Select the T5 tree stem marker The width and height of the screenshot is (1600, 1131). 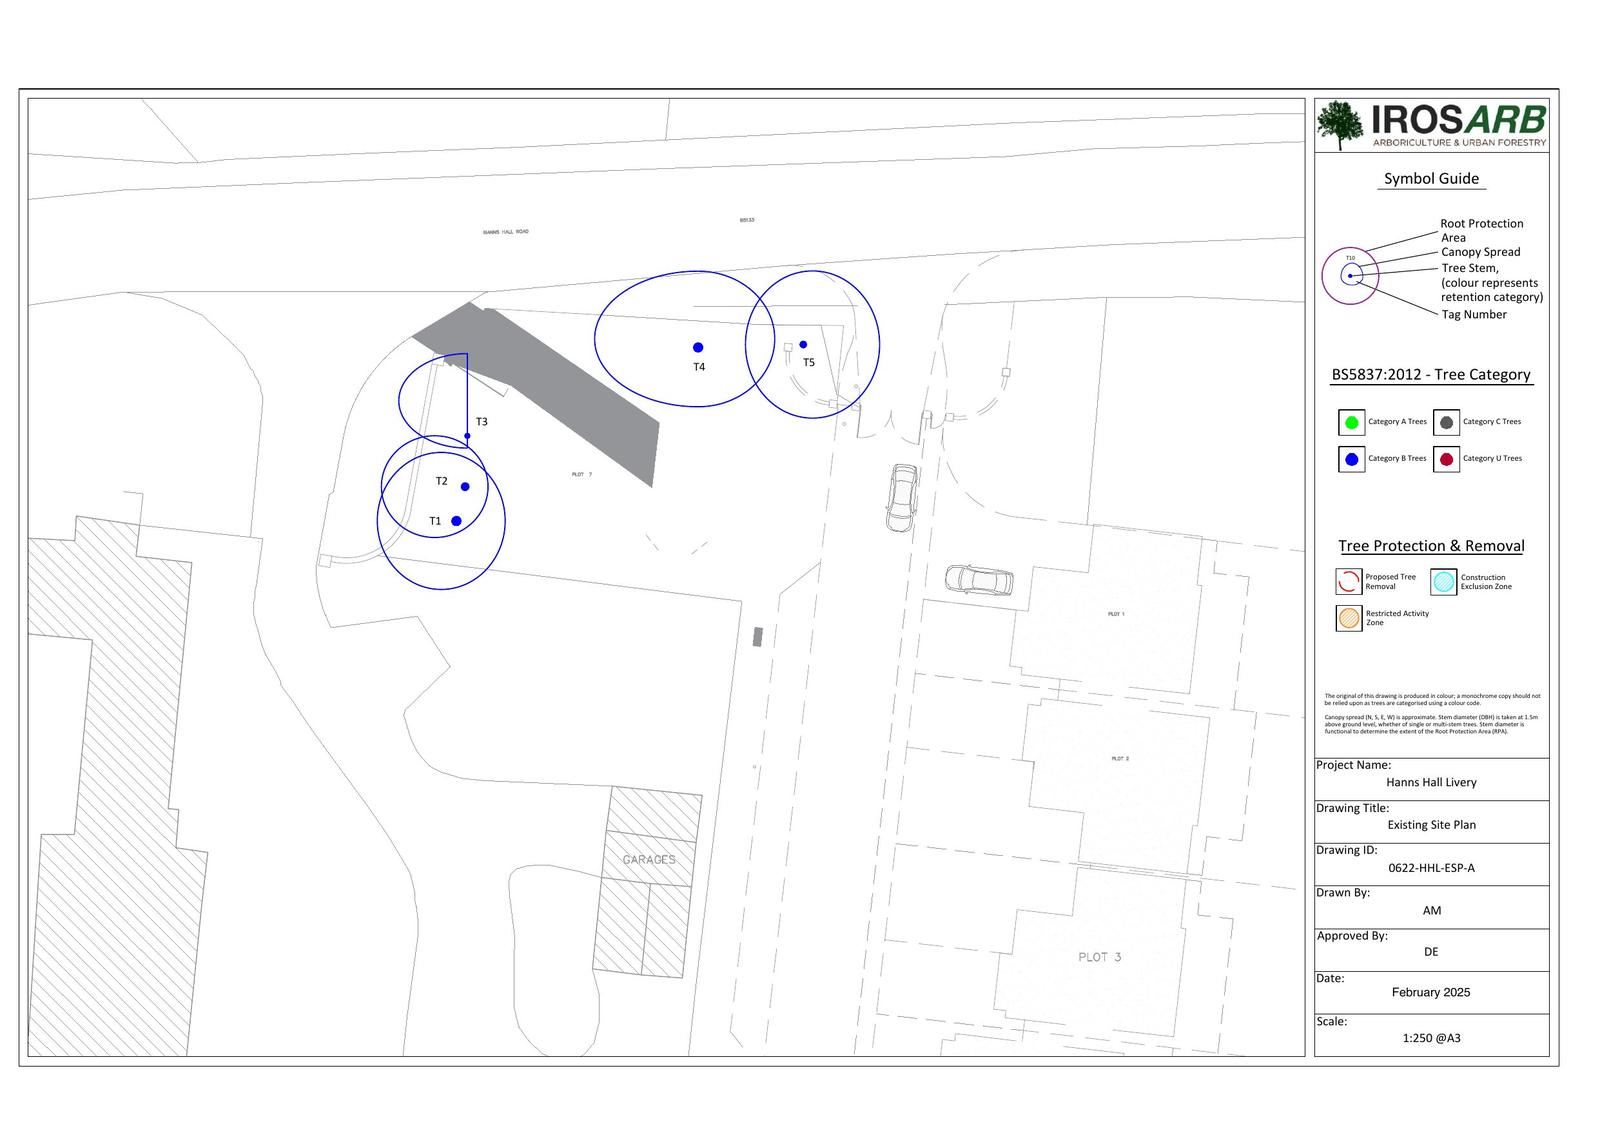(x=803, y=345)
